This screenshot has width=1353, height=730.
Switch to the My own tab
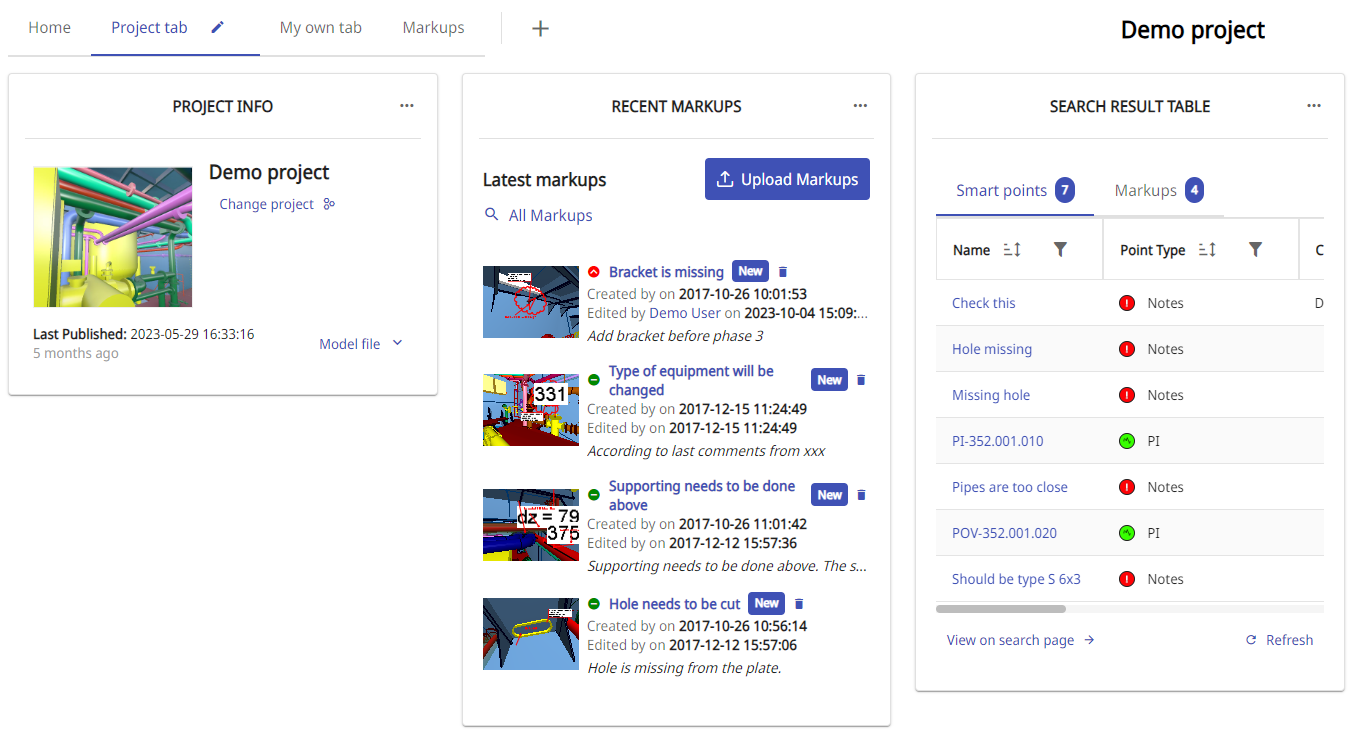coord(320,28)
